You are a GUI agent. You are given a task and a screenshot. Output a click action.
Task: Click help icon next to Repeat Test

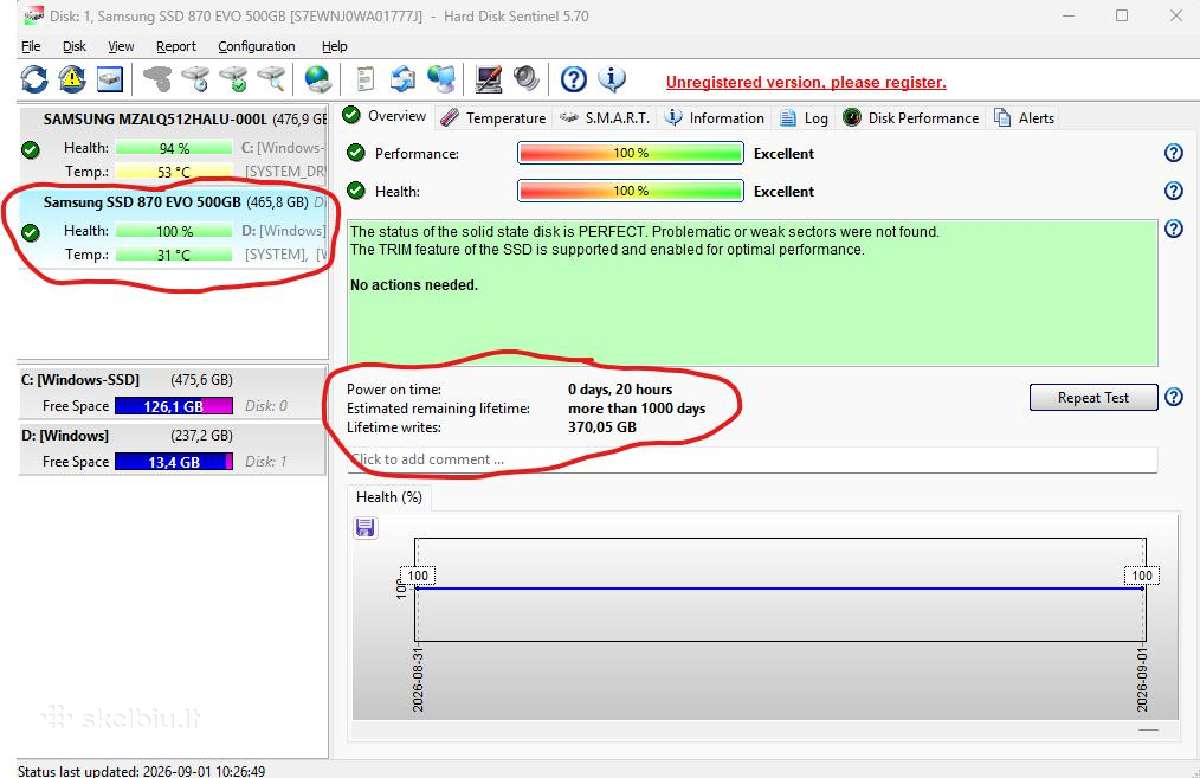(1174, 397)
